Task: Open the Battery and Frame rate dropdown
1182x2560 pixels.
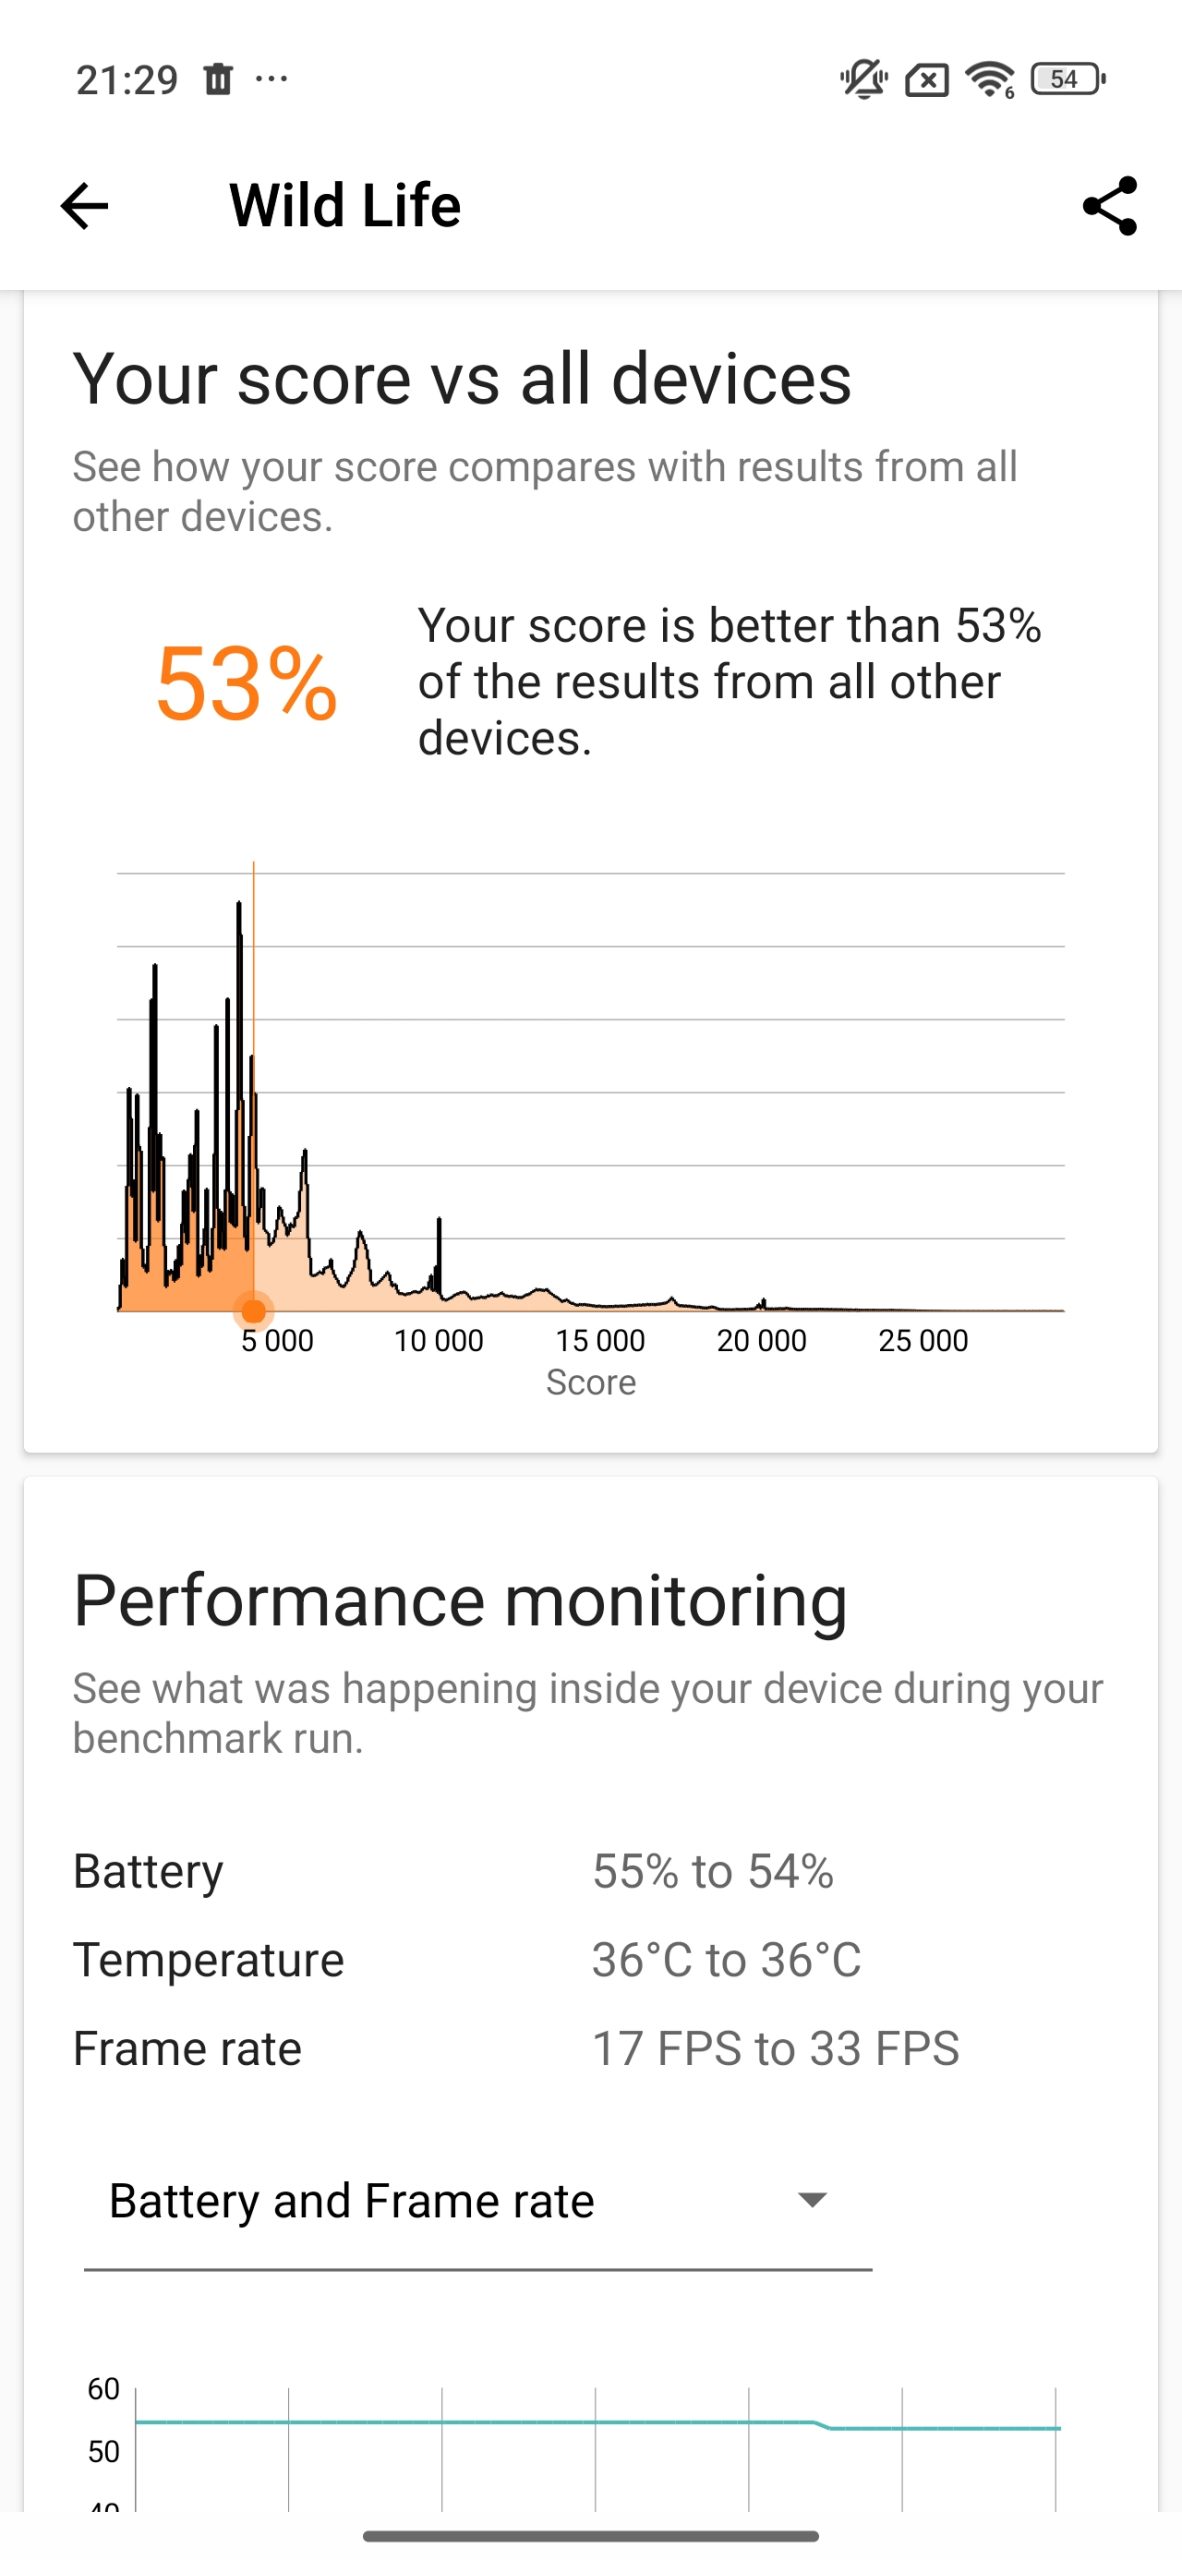Action: coord(477,2202)
